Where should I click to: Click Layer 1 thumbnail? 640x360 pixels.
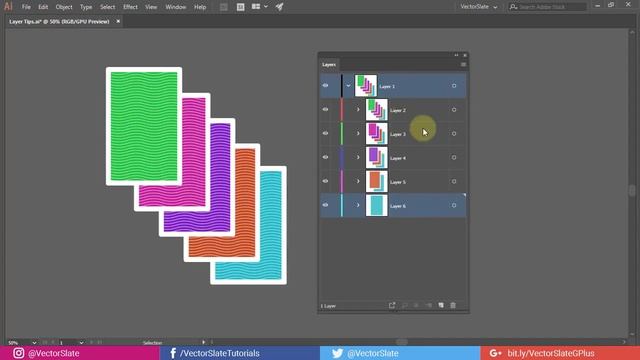tap(366, 86)
